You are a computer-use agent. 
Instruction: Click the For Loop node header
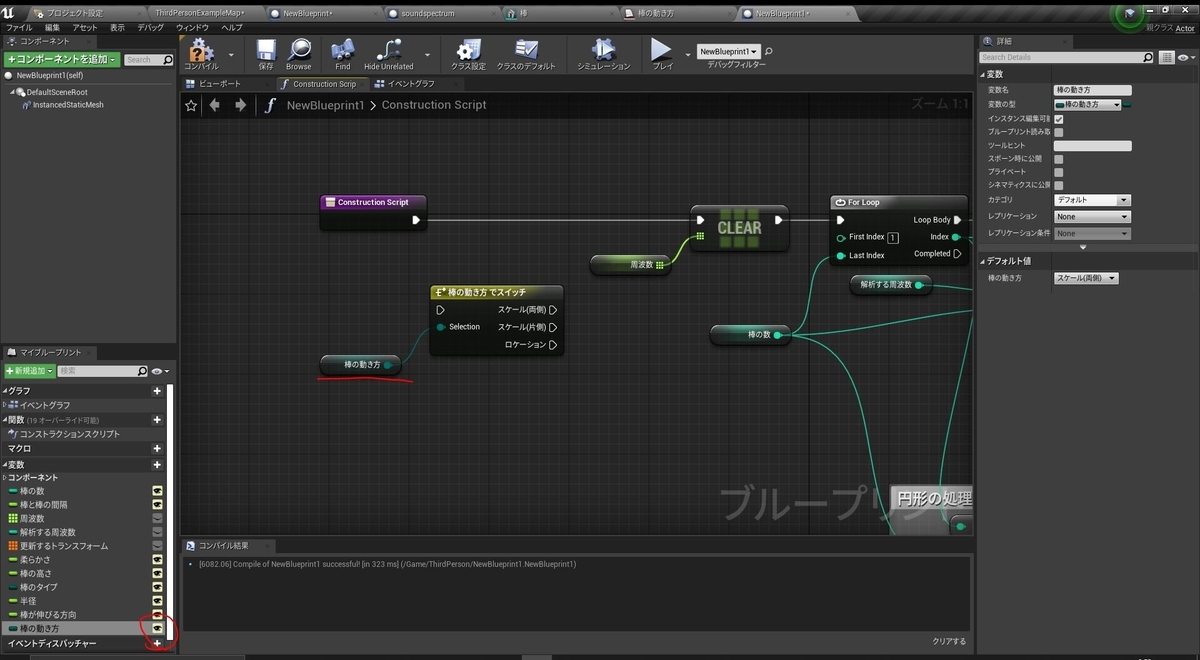pos(899,202)
